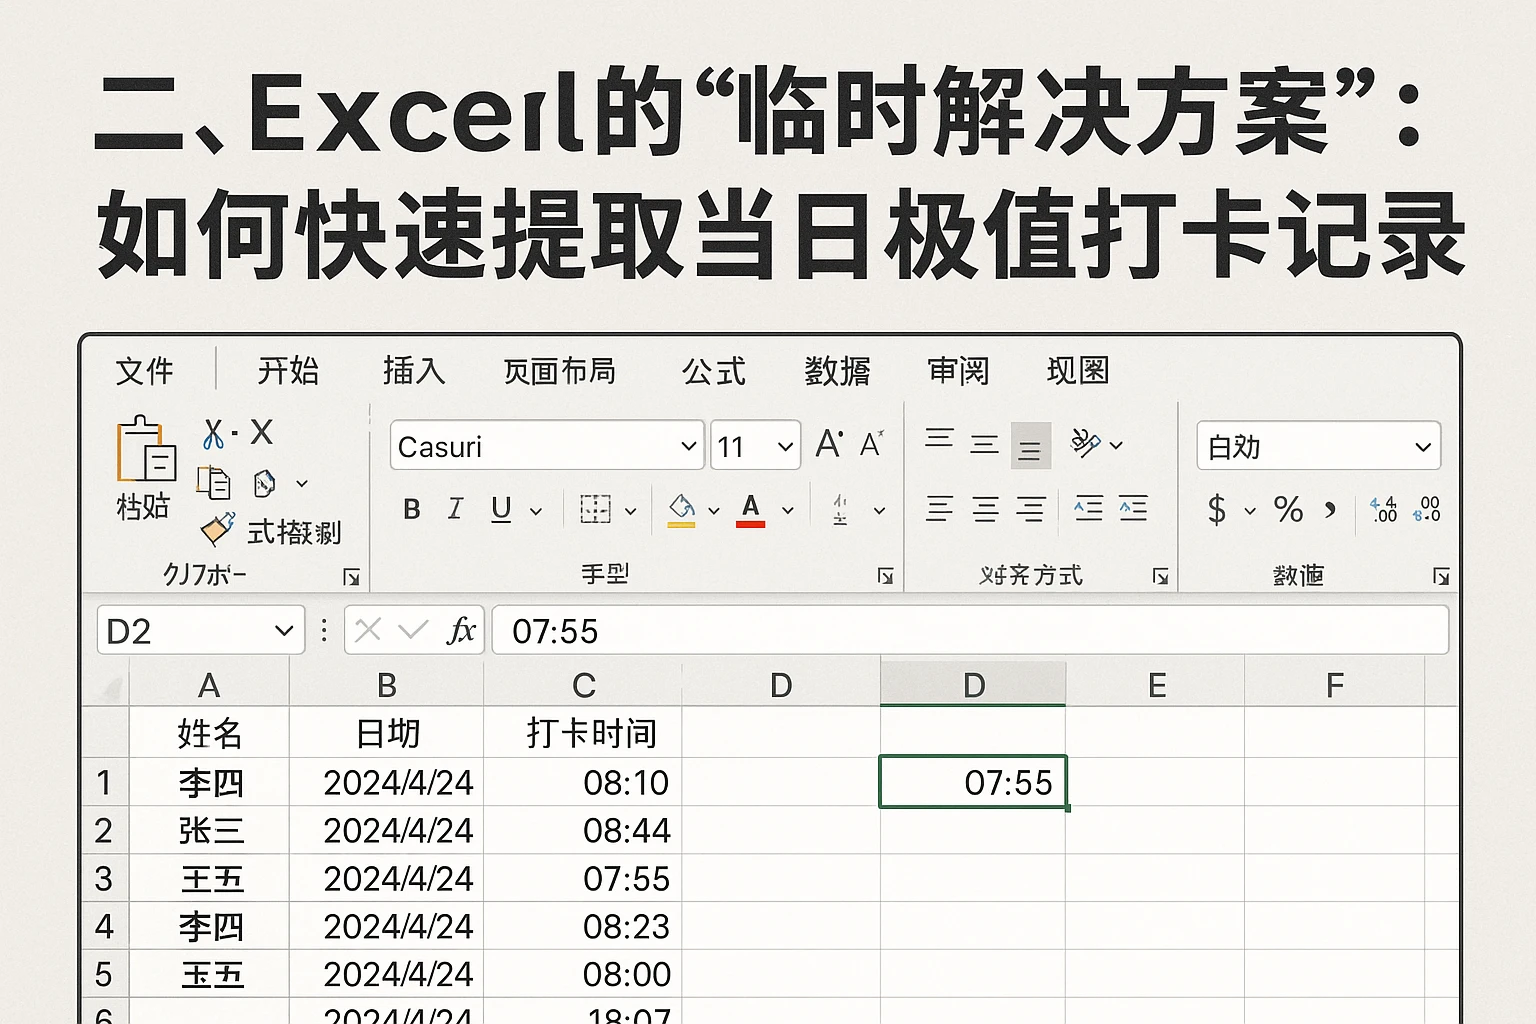
Task: Open alignment group dialog launcher
Action: pos(1160,576)
